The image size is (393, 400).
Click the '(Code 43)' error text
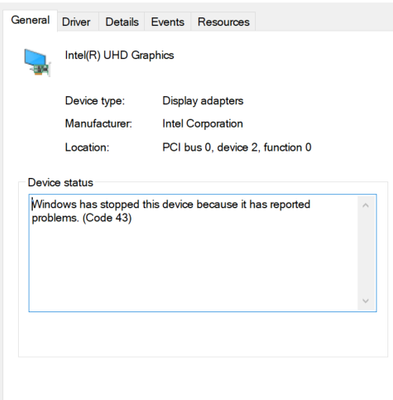(107, 218)
